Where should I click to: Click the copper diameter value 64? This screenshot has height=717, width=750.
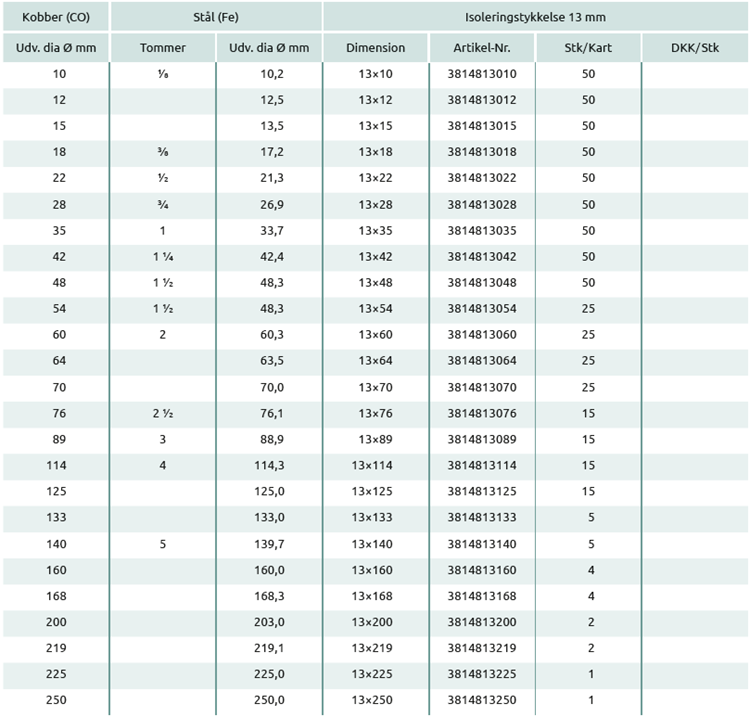pyautogui.click(x=59, y=361)
